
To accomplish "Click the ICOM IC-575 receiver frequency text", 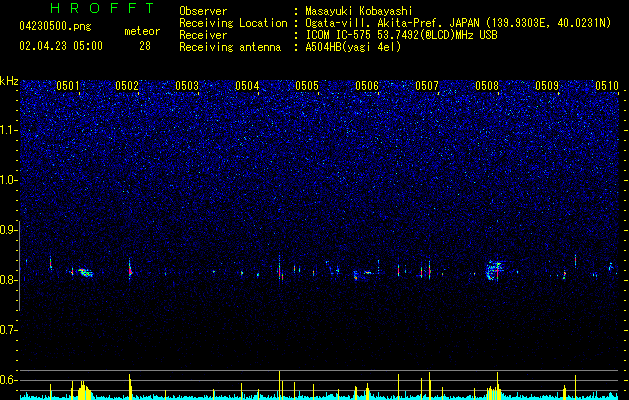I will (401, 35).
